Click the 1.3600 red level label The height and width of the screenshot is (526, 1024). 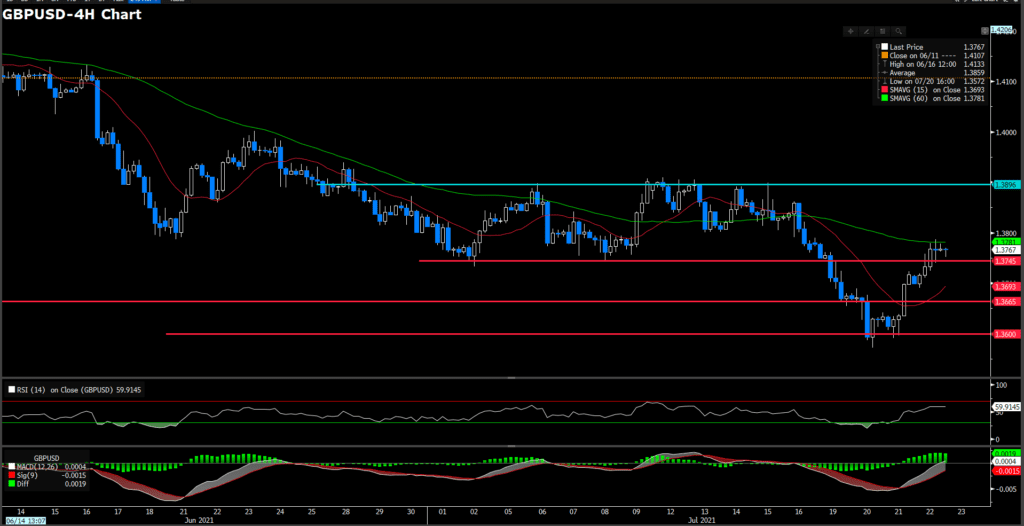tap(1004, 335)
